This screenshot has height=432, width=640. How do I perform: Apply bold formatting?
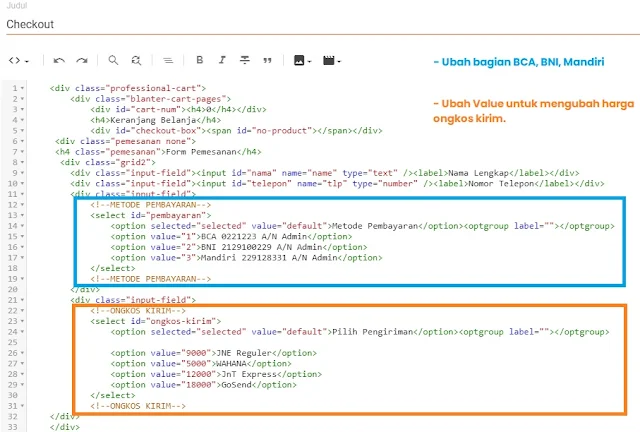(x=200, y=60)
